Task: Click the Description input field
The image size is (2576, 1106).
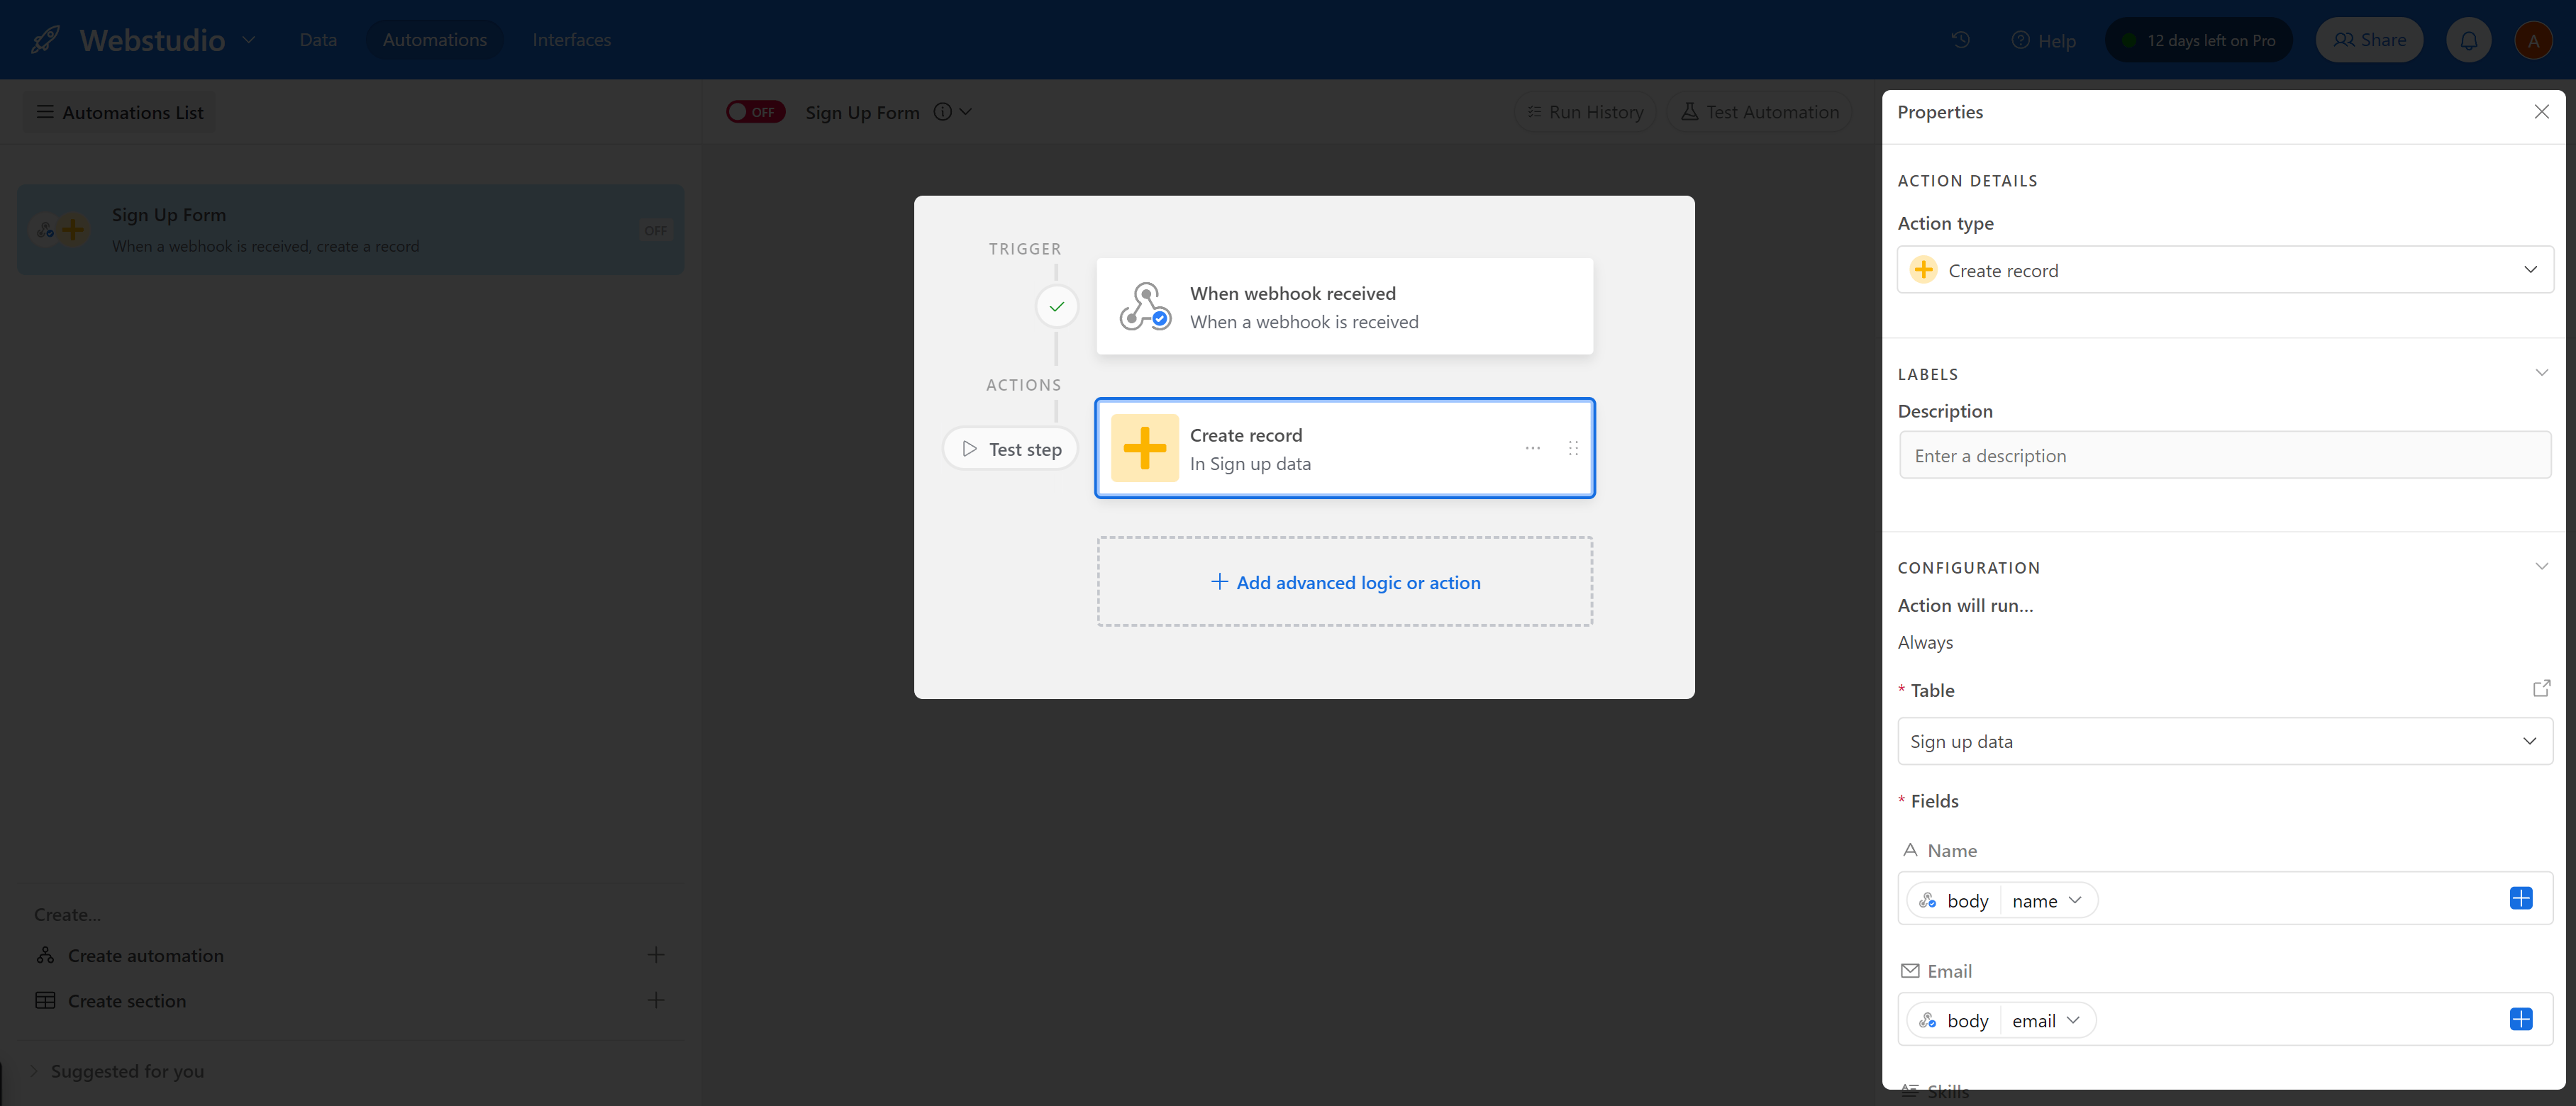Action: (x=2224, y=456)
